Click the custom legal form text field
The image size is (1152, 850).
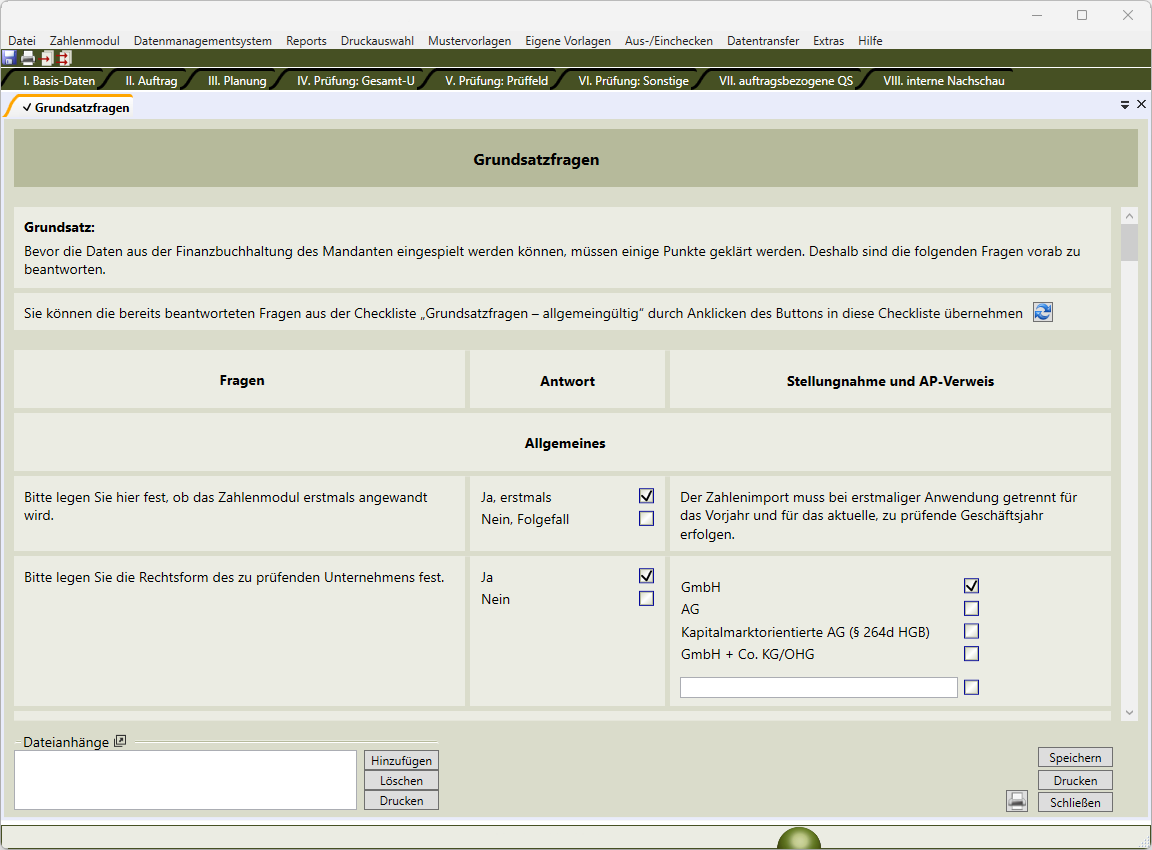pyautogui.click(x=818, y=687)
